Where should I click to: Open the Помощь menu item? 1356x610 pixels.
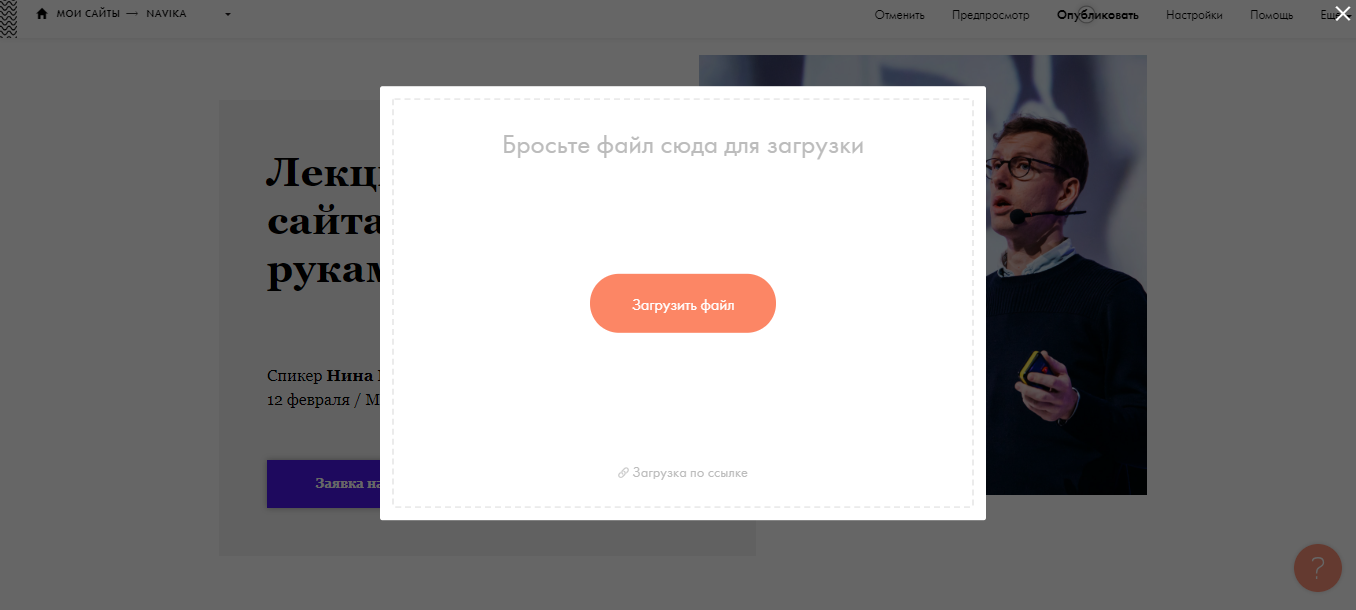point(1271,15)
